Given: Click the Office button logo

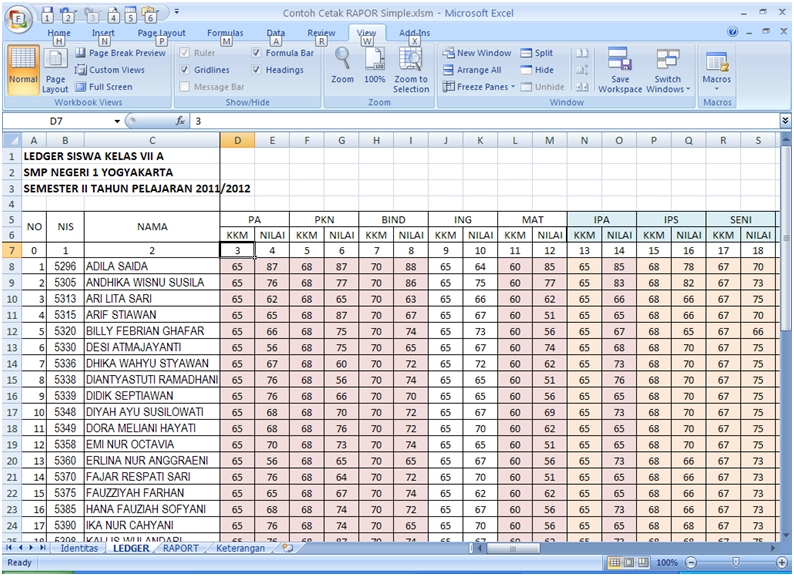Looking at the screenshot, I should click(19, 19).
